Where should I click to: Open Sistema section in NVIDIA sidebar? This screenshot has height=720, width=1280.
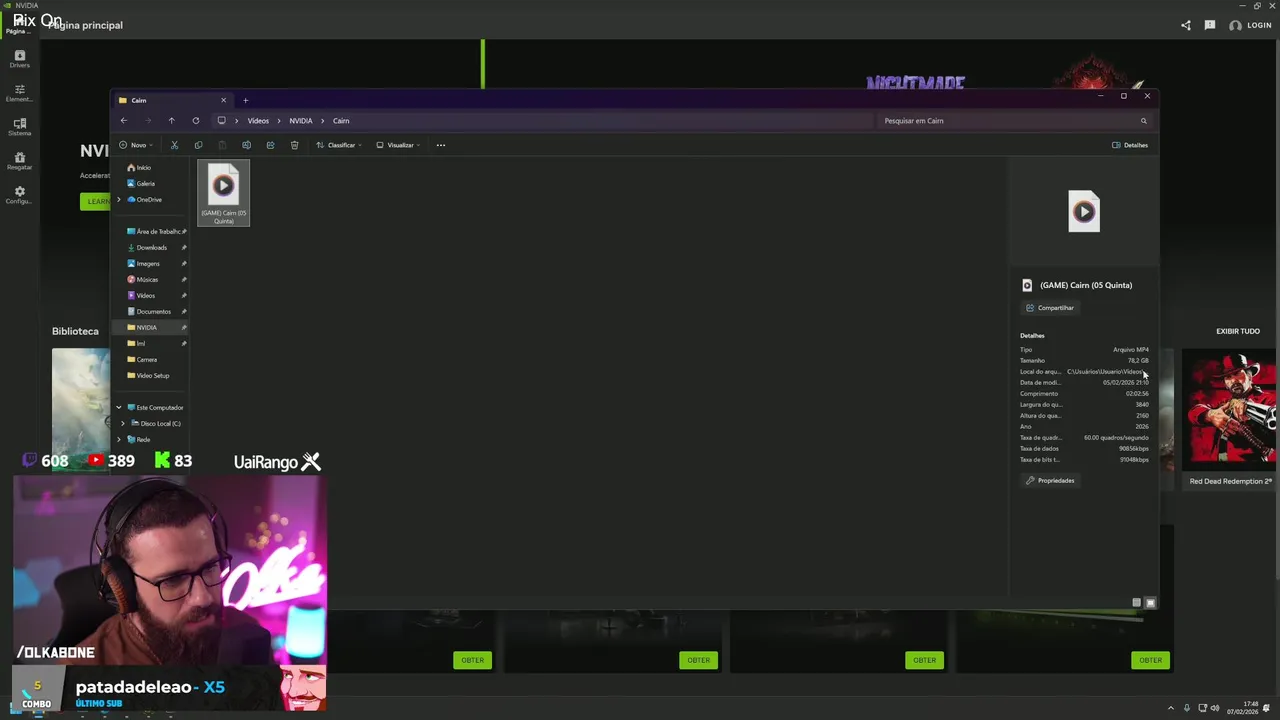[x=19, y=127]
